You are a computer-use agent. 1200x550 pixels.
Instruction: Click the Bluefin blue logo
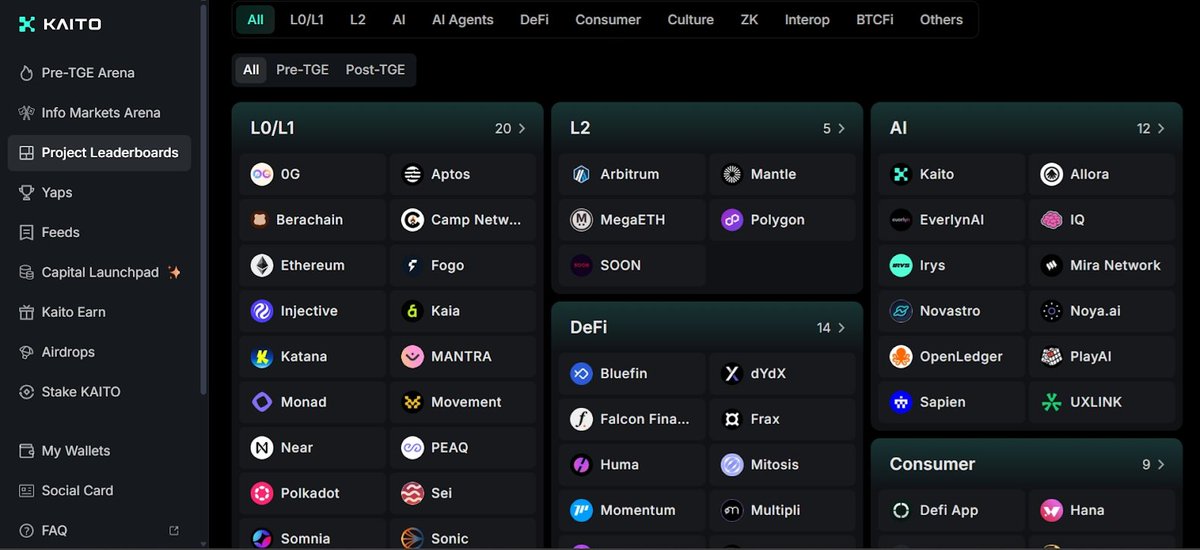(582, 374)
